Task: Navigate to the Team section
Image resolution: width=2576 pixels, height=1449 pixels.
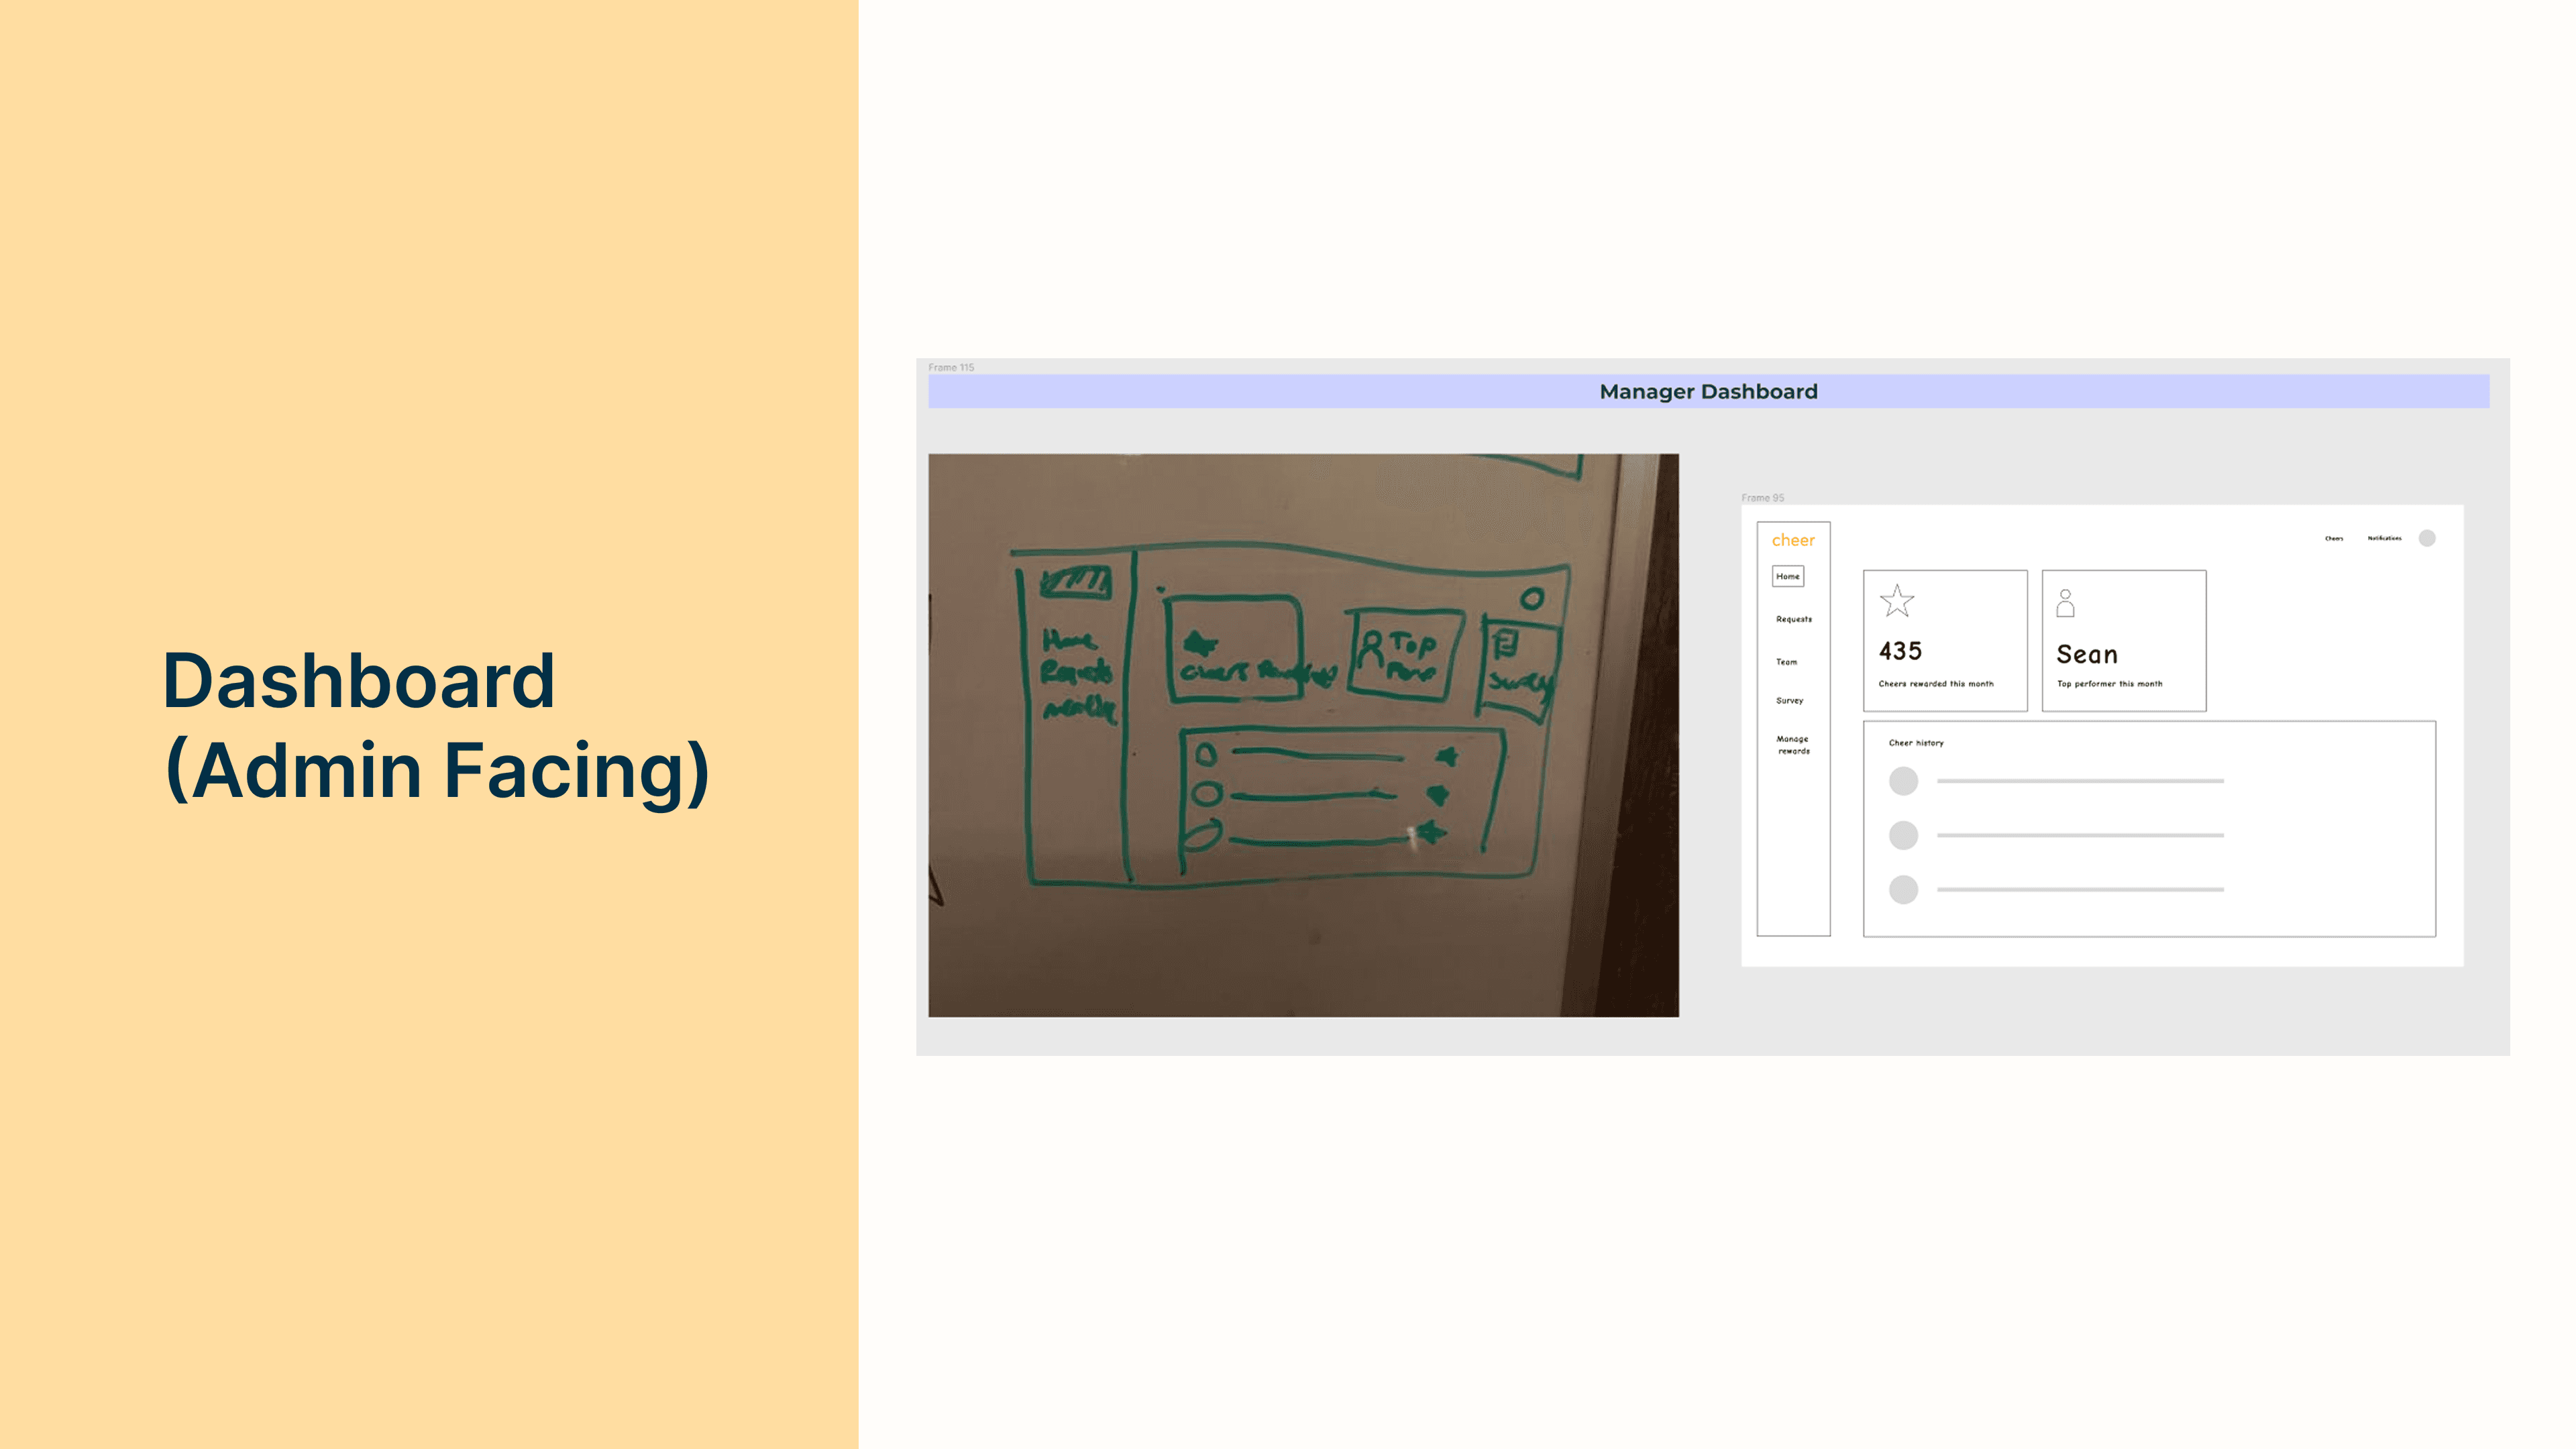Action: 1787,662
